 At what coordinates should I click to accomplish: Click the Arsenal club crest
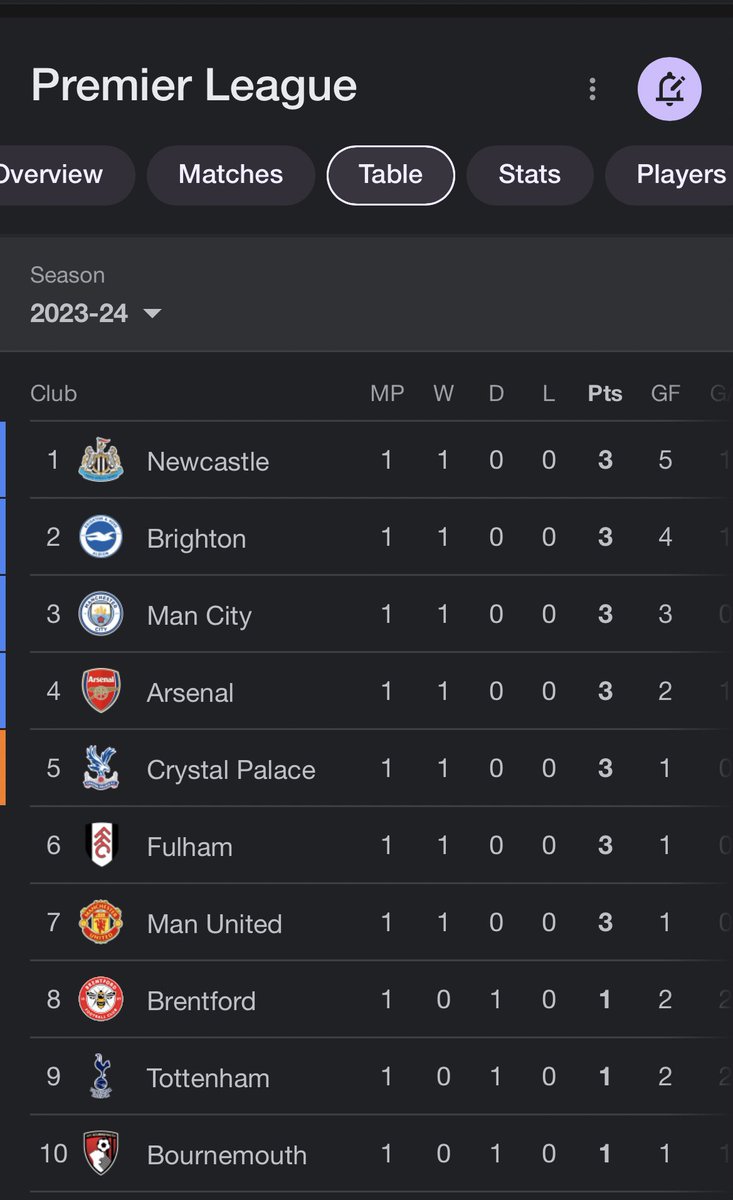pos(101,691)
